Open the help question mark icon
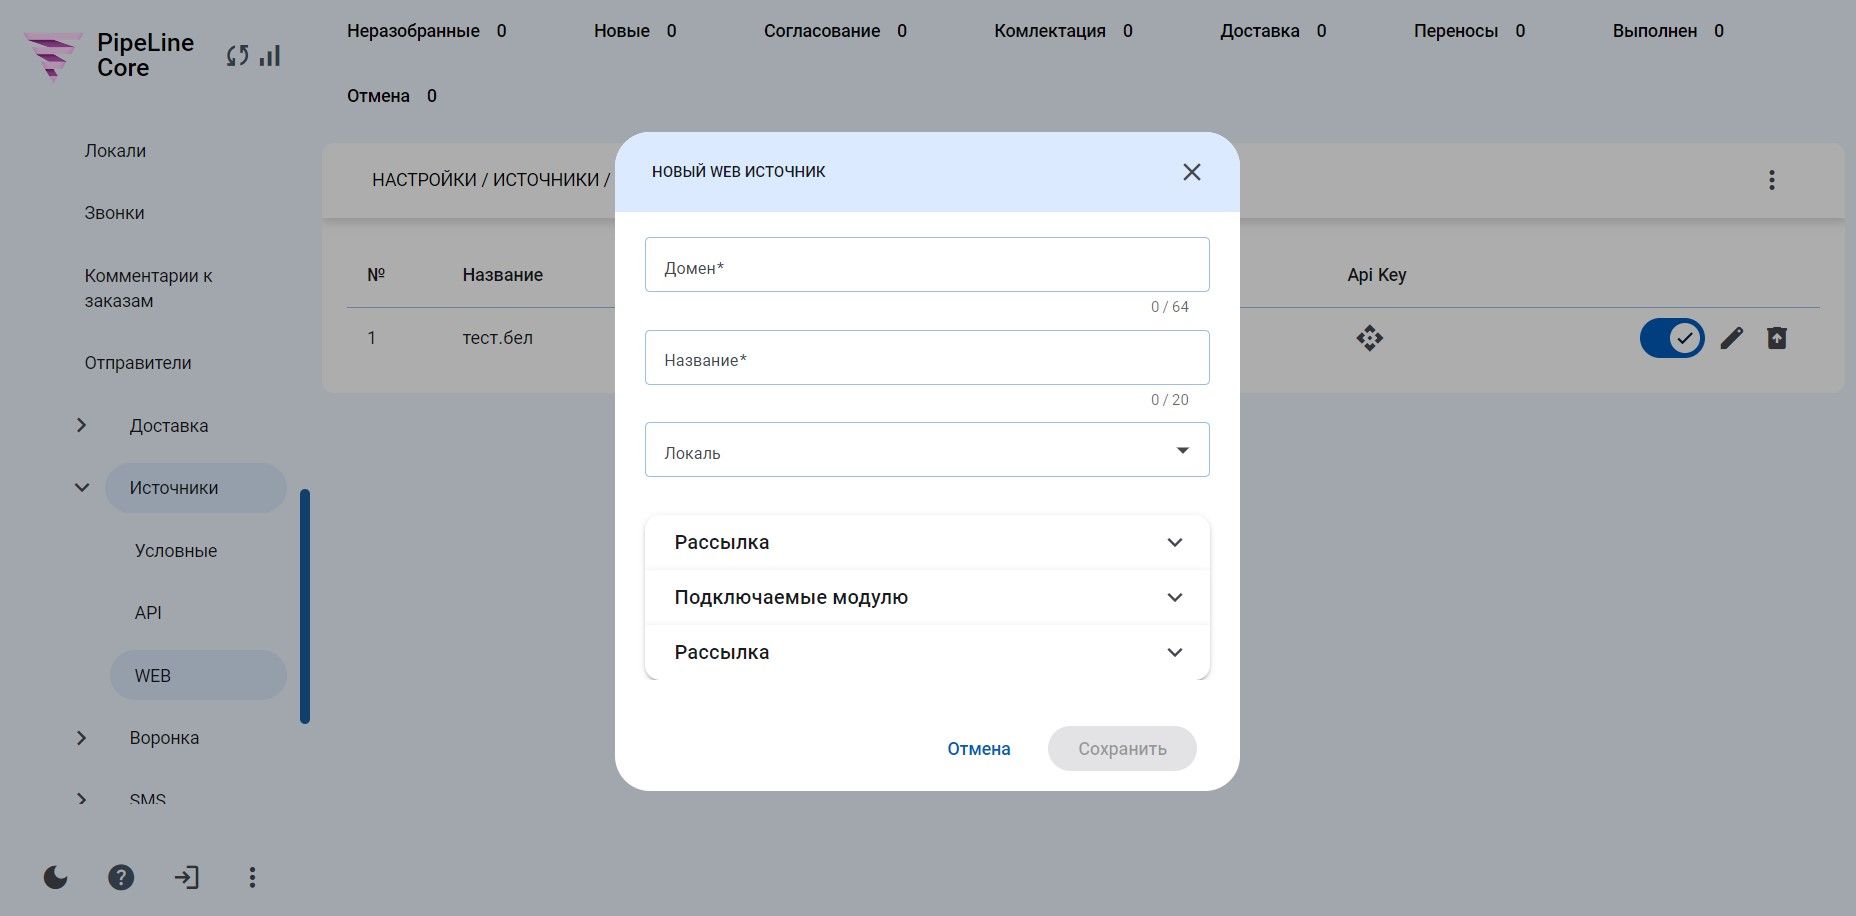1856x916 pixels. click(x=121, y=877)
